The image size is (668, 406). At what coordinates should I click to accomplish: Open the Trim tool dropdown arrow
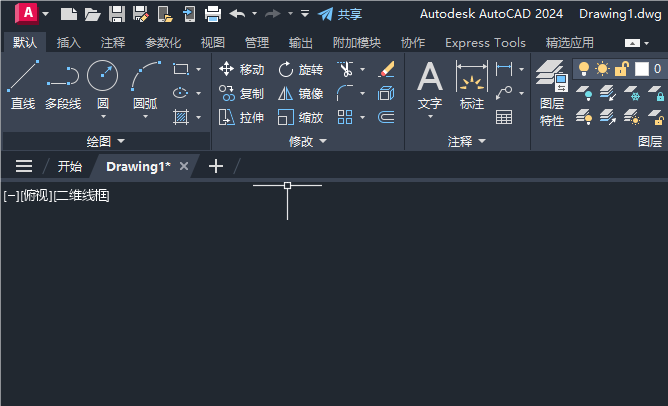pyautogui.click(x=363, y=69)
